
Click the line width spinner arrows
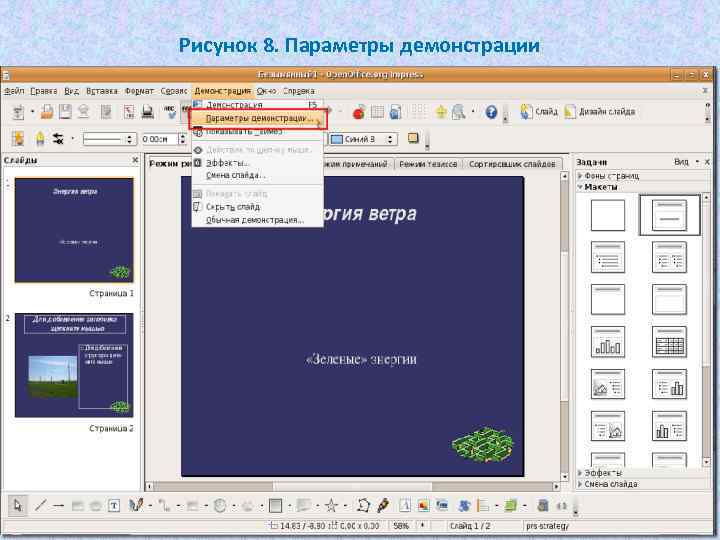point(183,139)
